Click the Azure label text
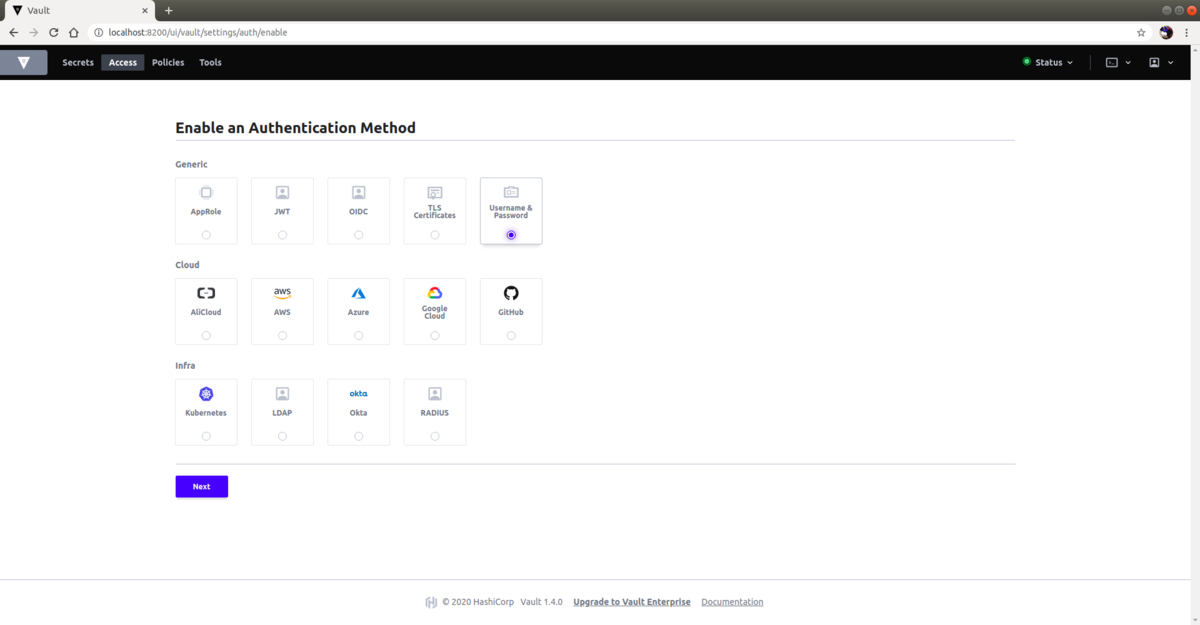The image size is (1200, 625). [358, 312]
